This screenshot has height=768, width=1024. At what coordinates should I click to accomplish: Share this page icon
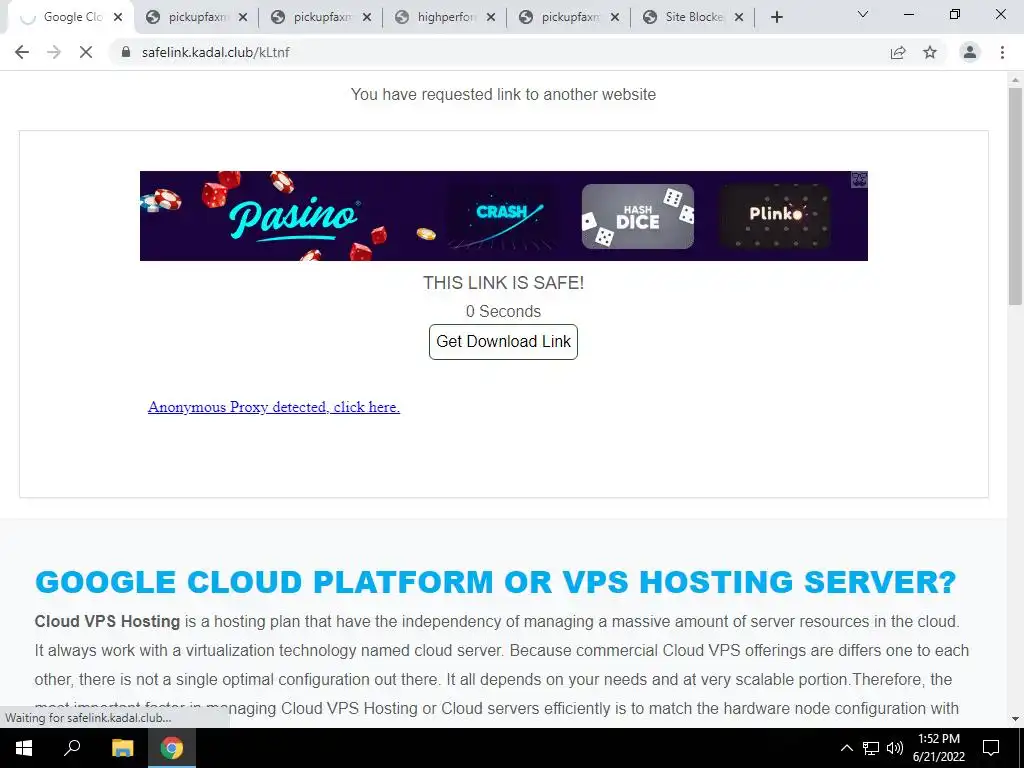click(x=898, y=52)
